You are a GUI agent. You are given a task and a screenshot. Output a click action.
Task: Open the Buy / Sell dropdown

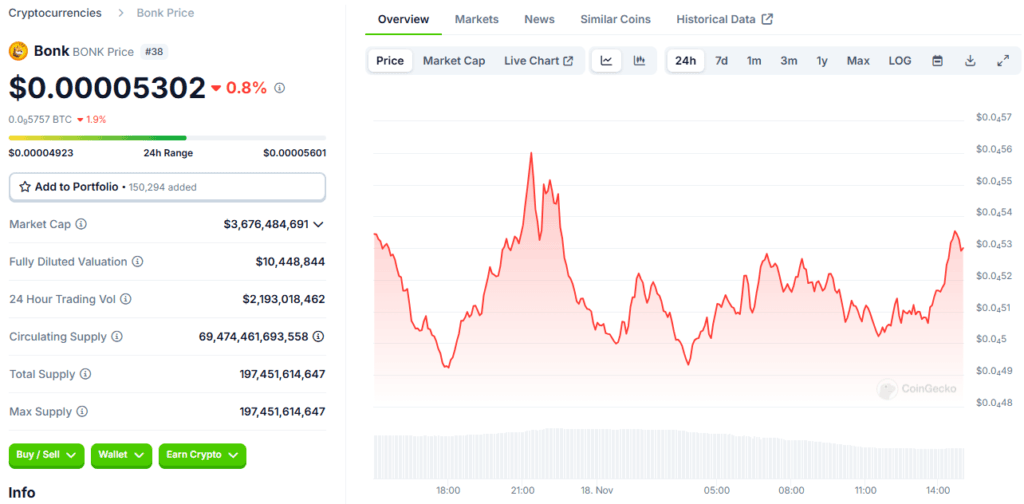46,455
